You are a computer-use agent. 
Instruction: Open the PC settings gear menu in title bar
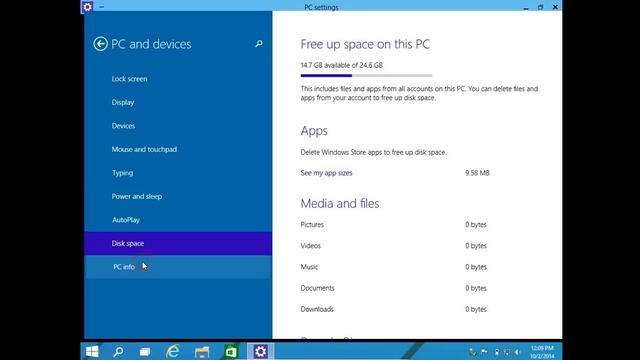click(87, 7)
